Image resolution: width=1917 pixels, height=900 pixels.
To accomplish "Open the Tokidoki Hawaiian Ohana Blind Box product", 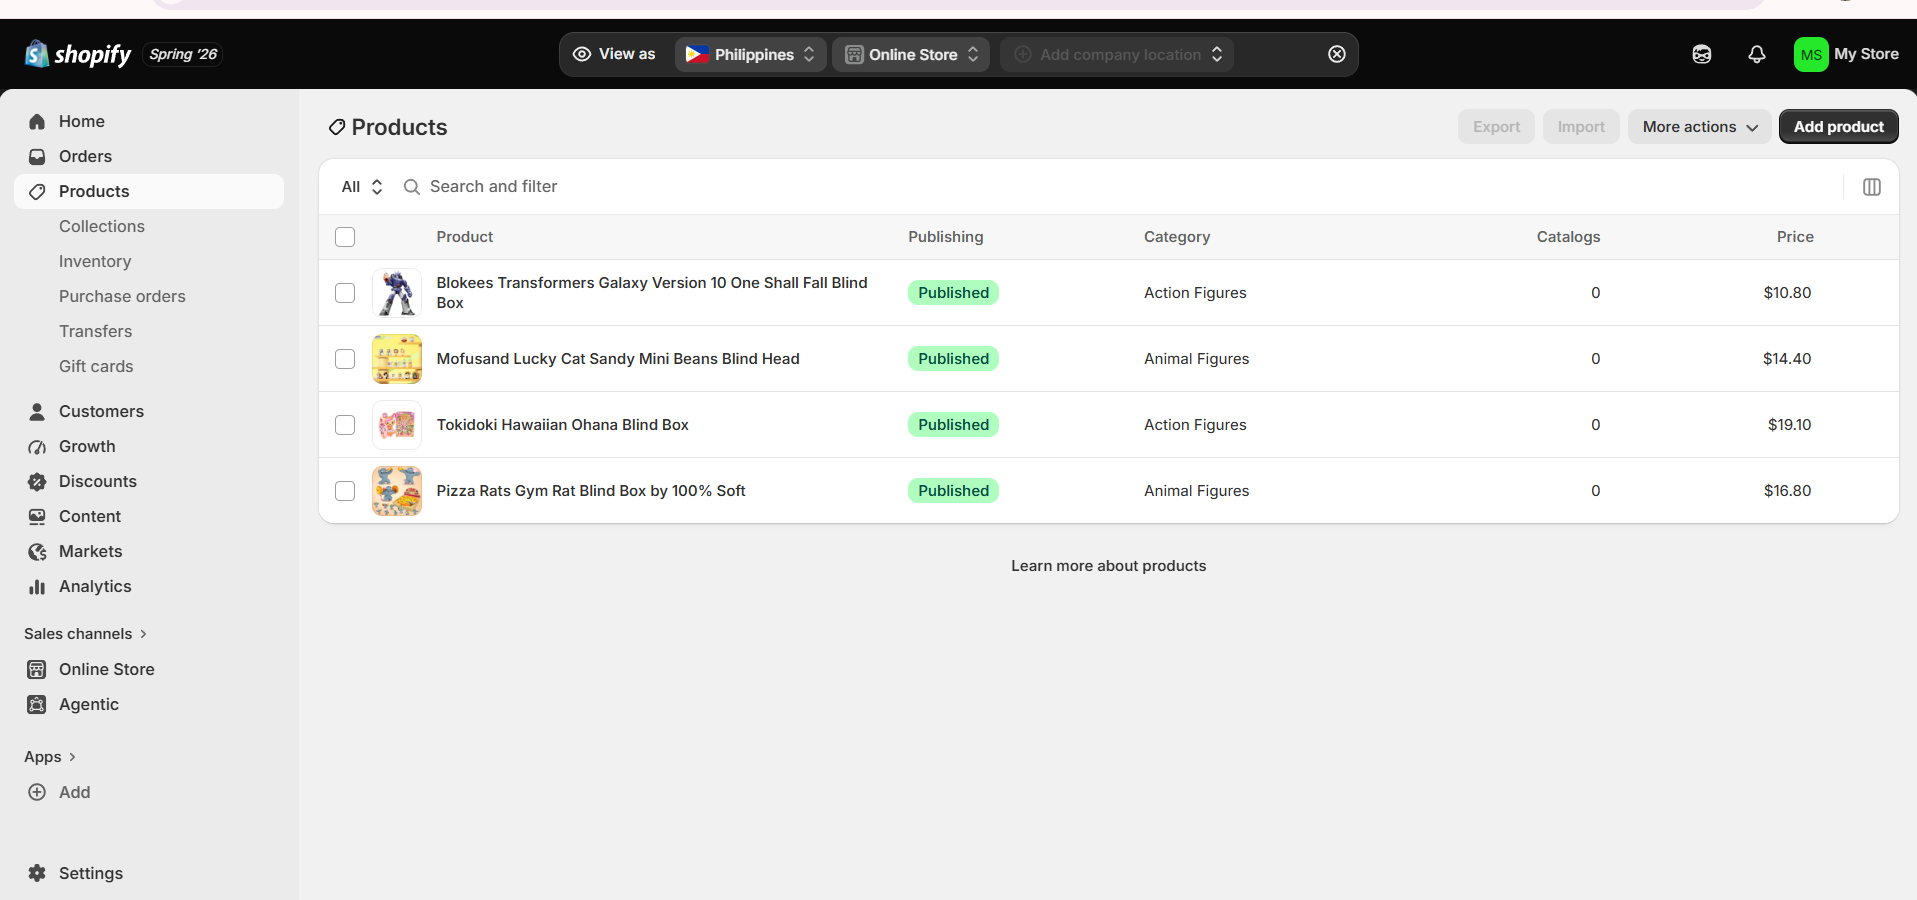I will (x=562, y=425).
